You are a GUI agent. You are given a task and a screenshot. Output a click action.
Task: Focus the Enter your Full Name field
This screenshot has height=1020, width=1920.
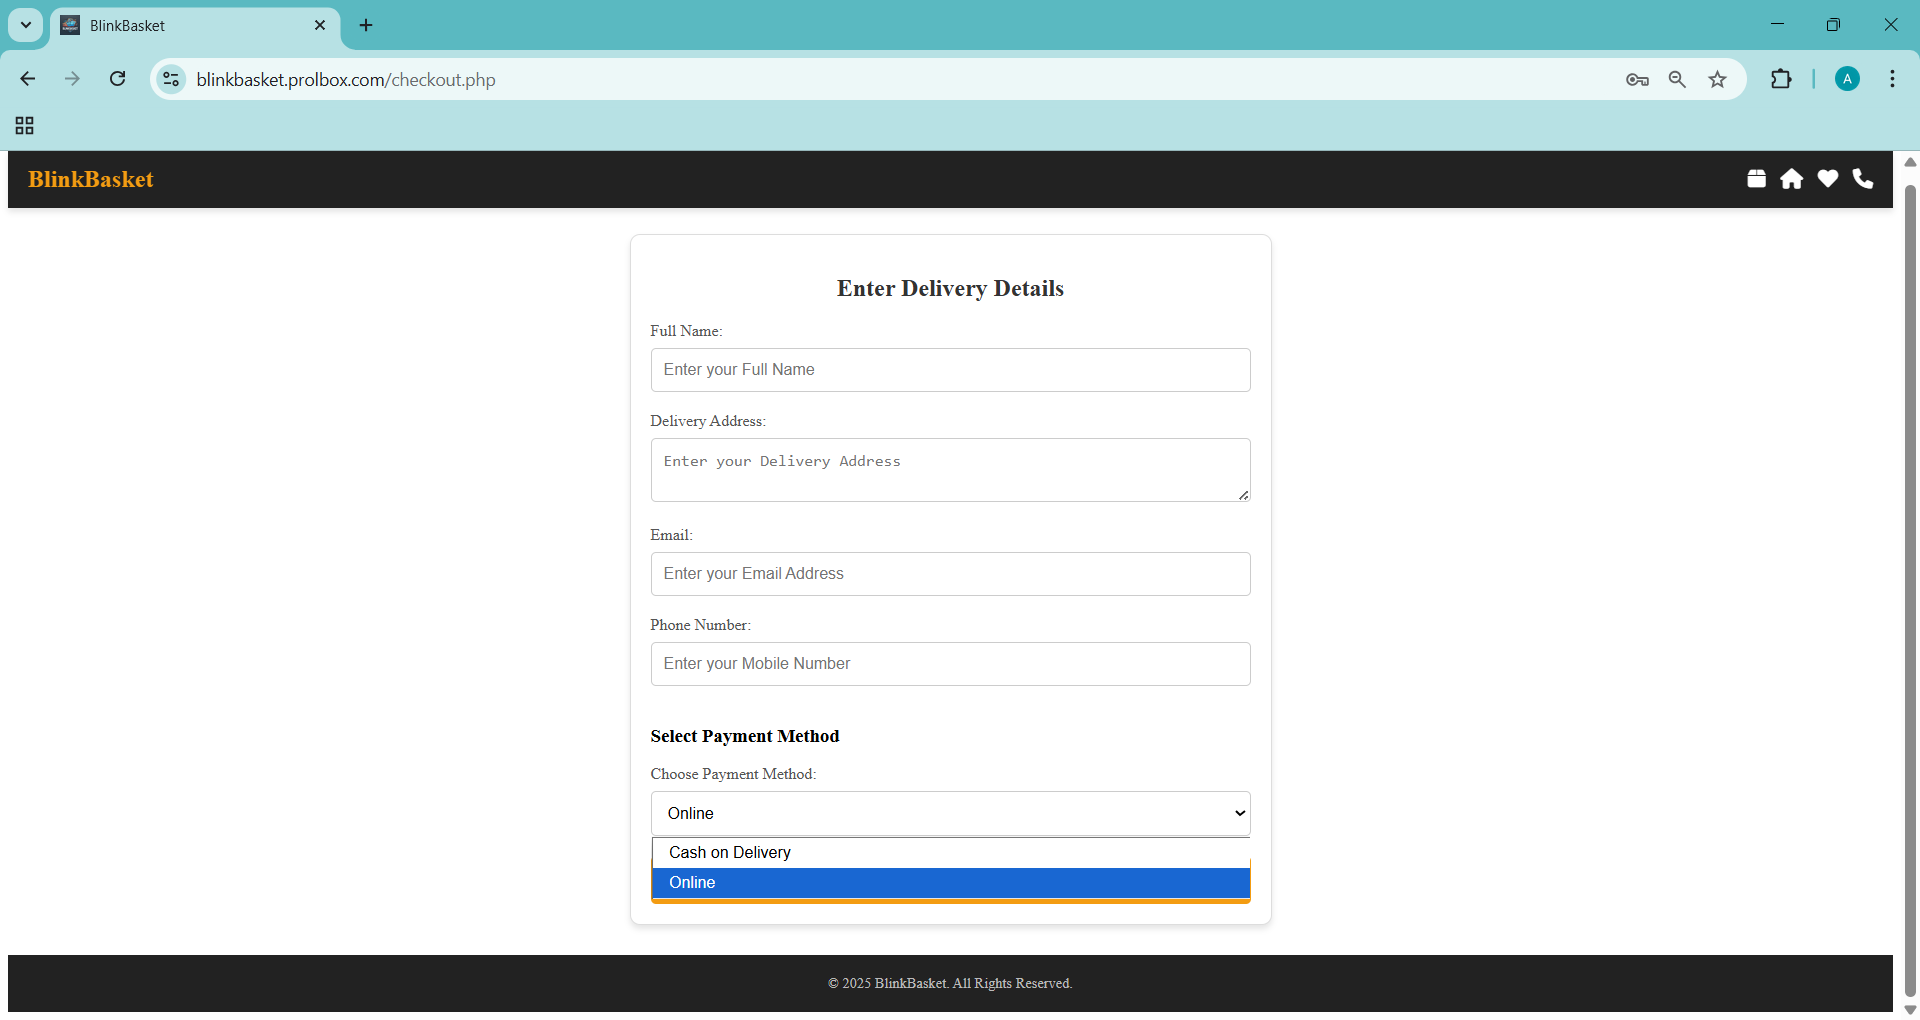pos(950,370)
